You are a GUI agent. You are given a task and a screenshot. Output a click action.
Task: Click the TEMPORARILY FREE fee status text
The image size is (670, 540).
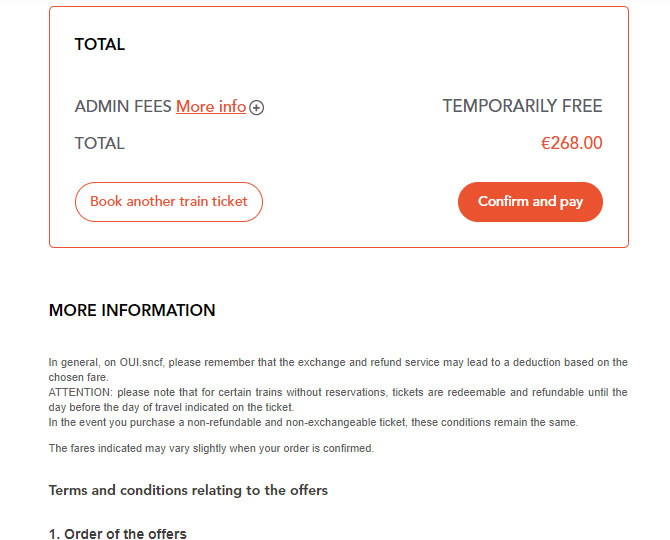tap(522, 106)
